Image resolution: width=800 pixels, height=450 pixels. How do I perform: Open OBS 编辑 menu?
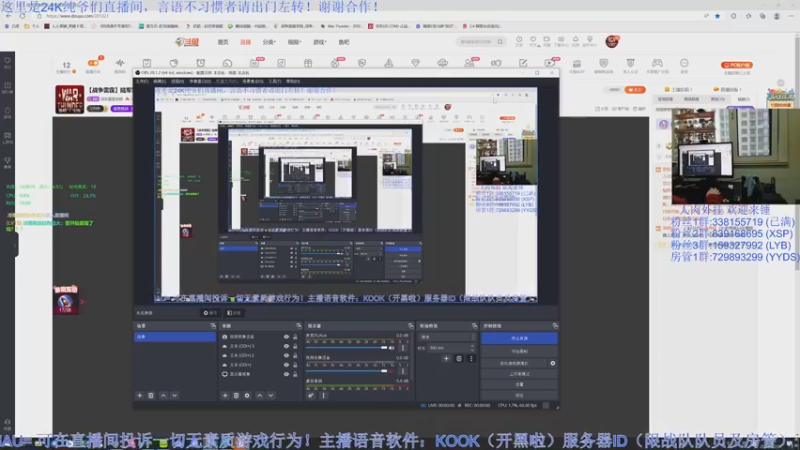[x=159, y=81]
